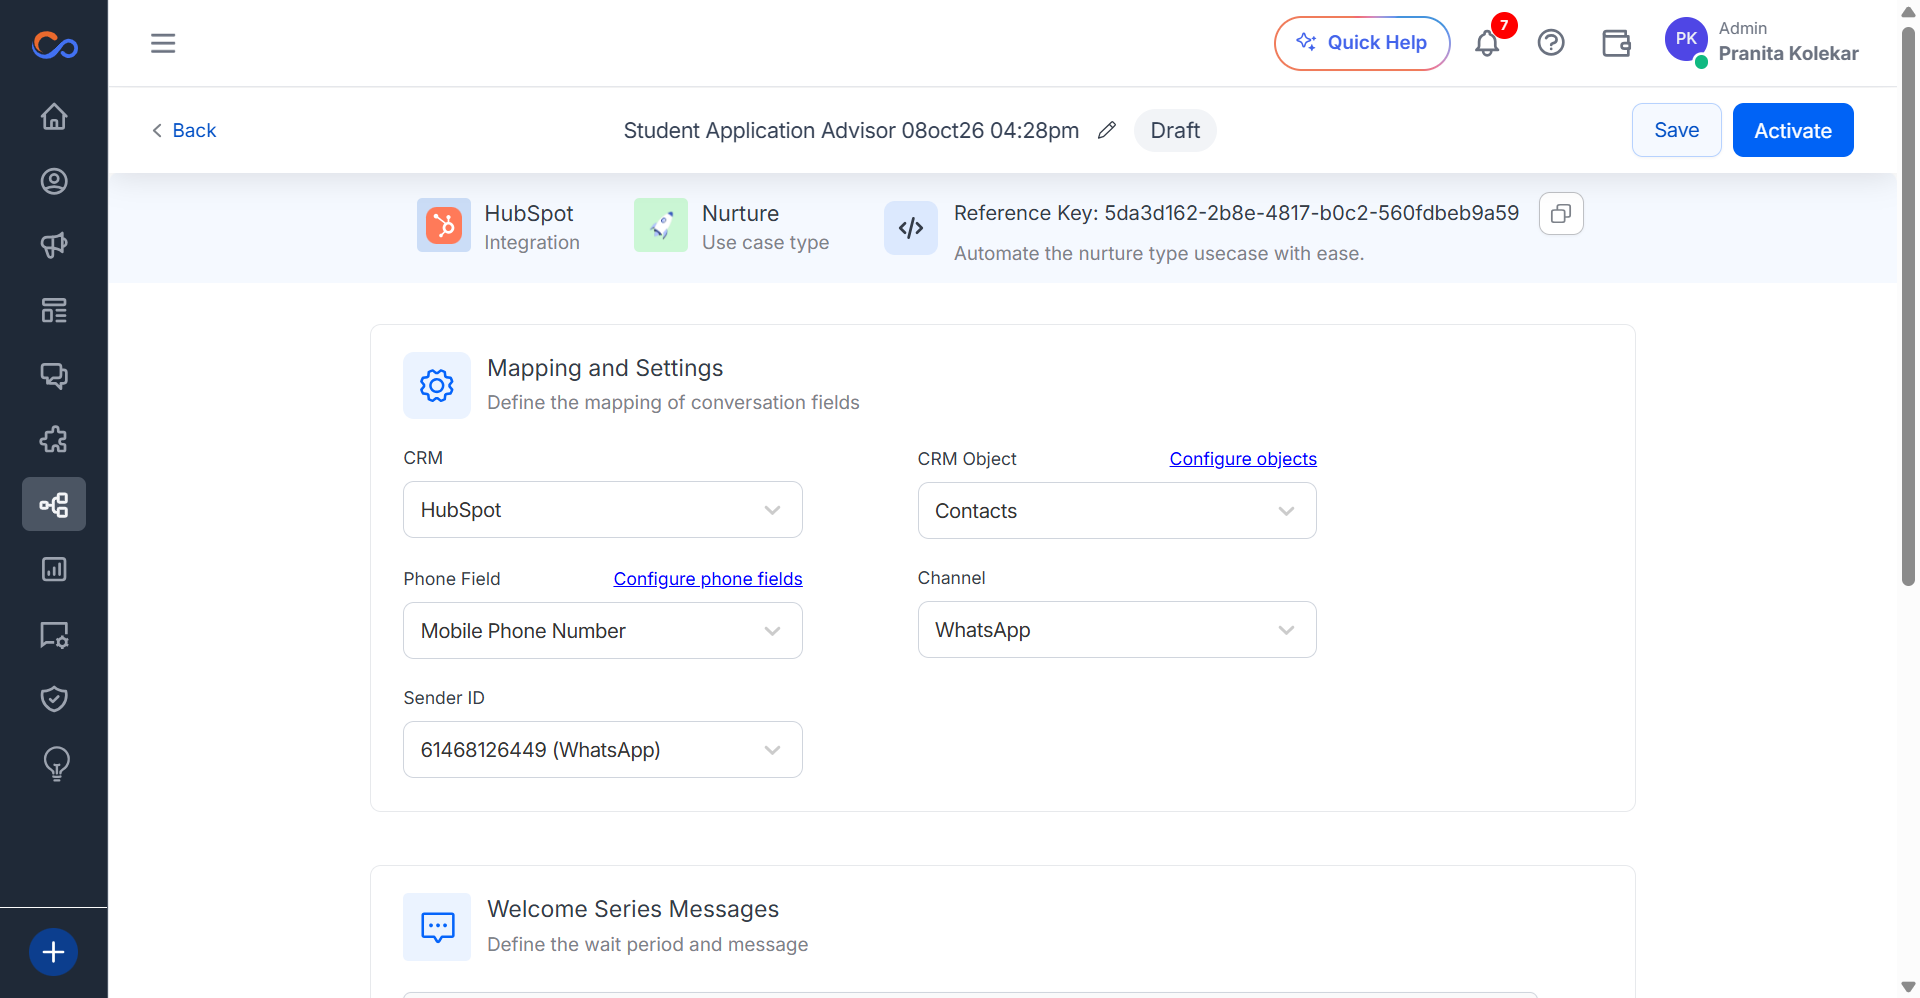
Task: Click the HubSpot integration icon
Action: pos(444,225)
